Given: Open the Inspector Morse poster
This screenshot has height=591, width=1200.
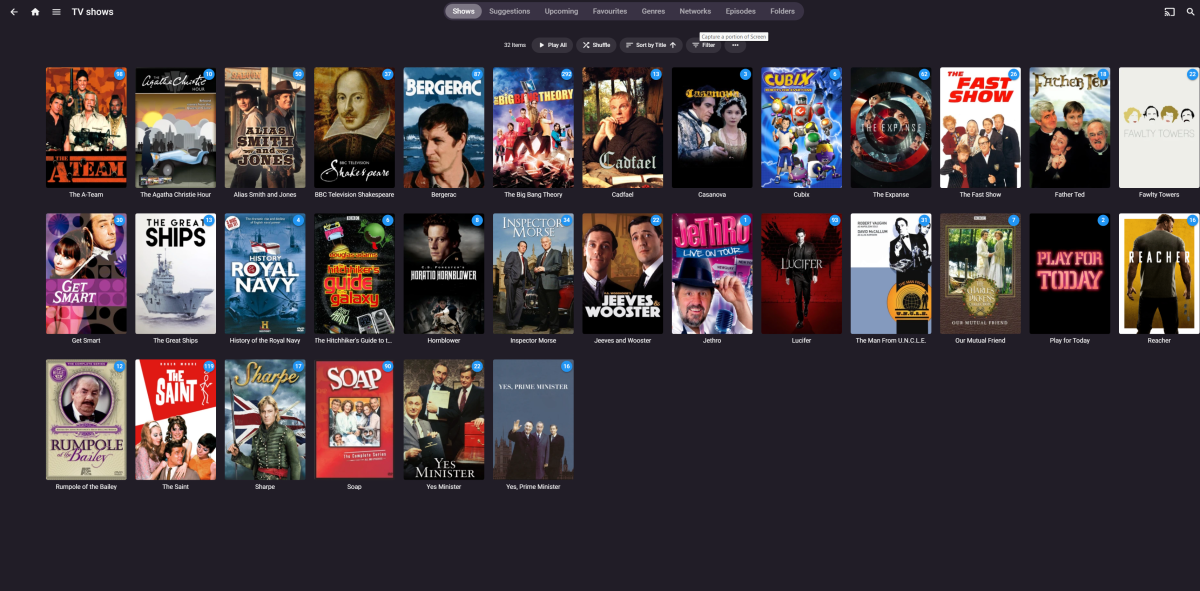Looking at the screenshot, I should (x=533, y=273).
